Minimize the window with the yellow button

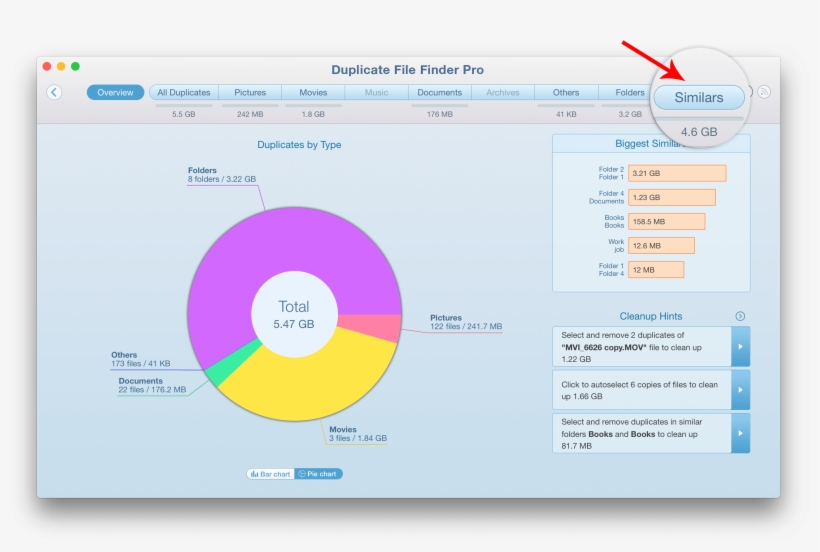[x=61, y=66]
